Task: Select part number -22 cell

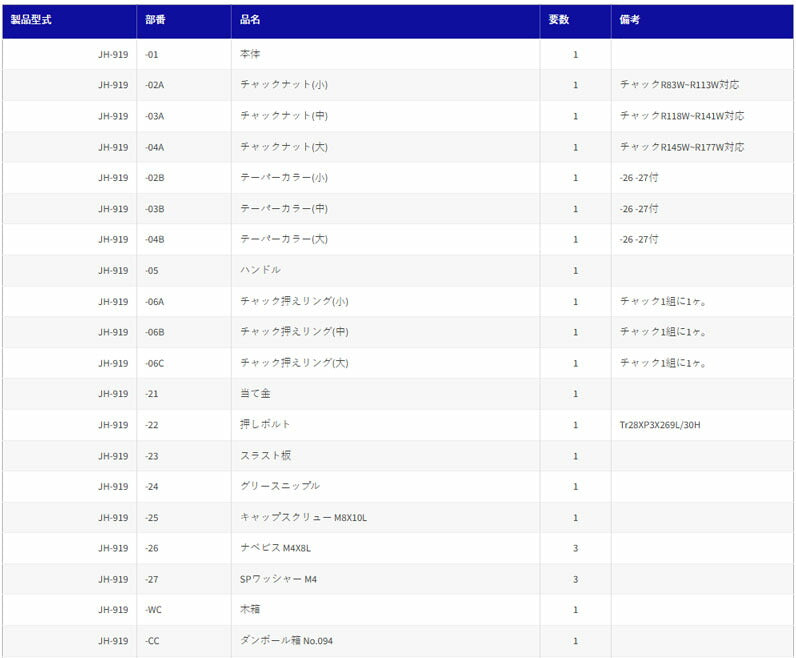Action: [184, 425]
